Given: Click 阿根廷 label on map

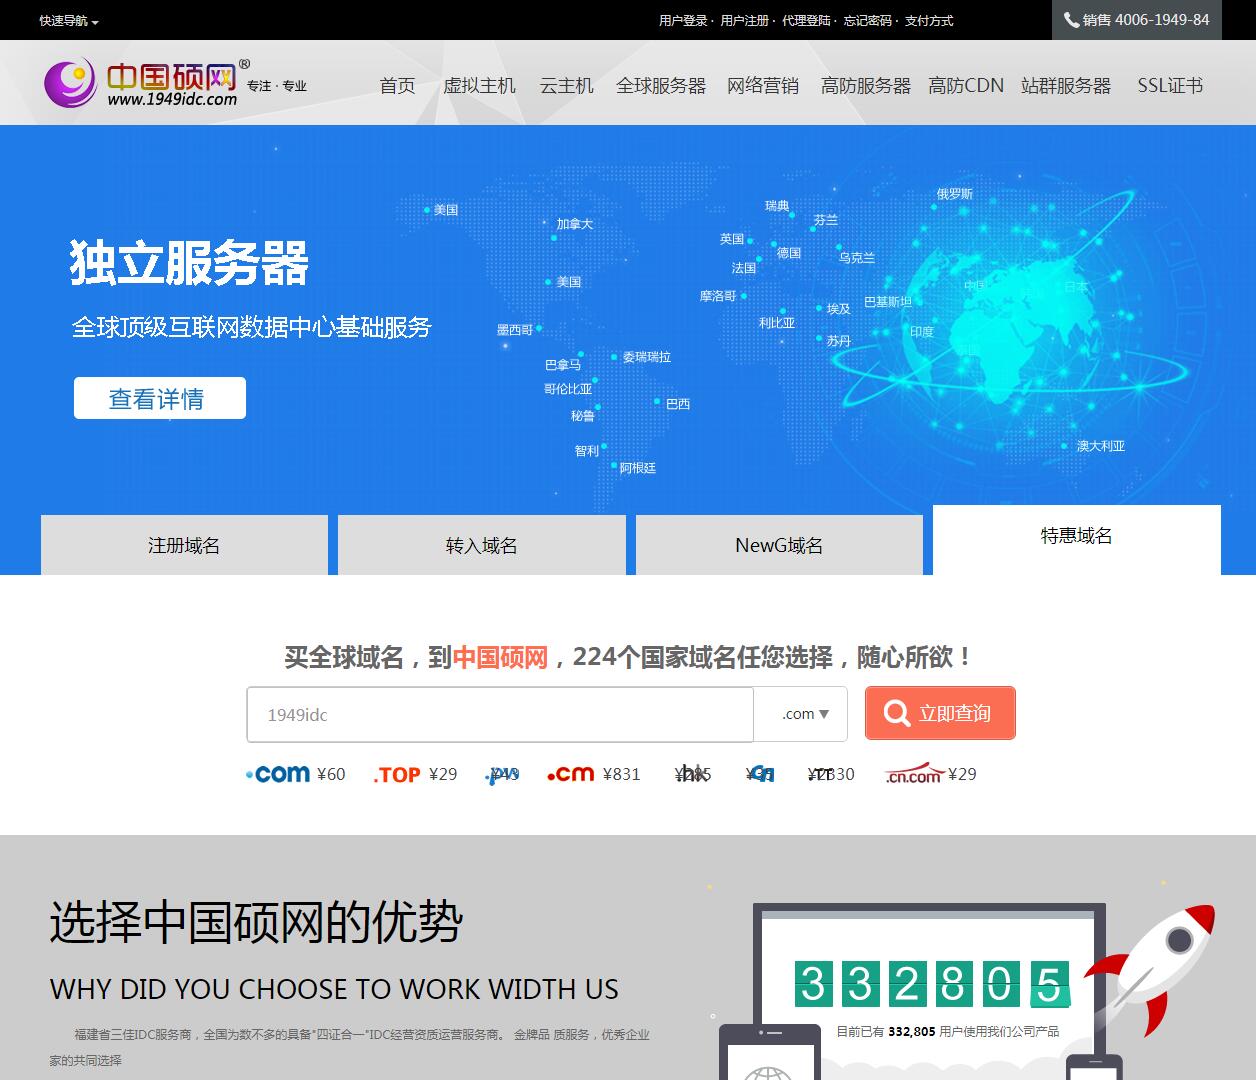Looking at the screenshot, I should click(x=638, y=468).
